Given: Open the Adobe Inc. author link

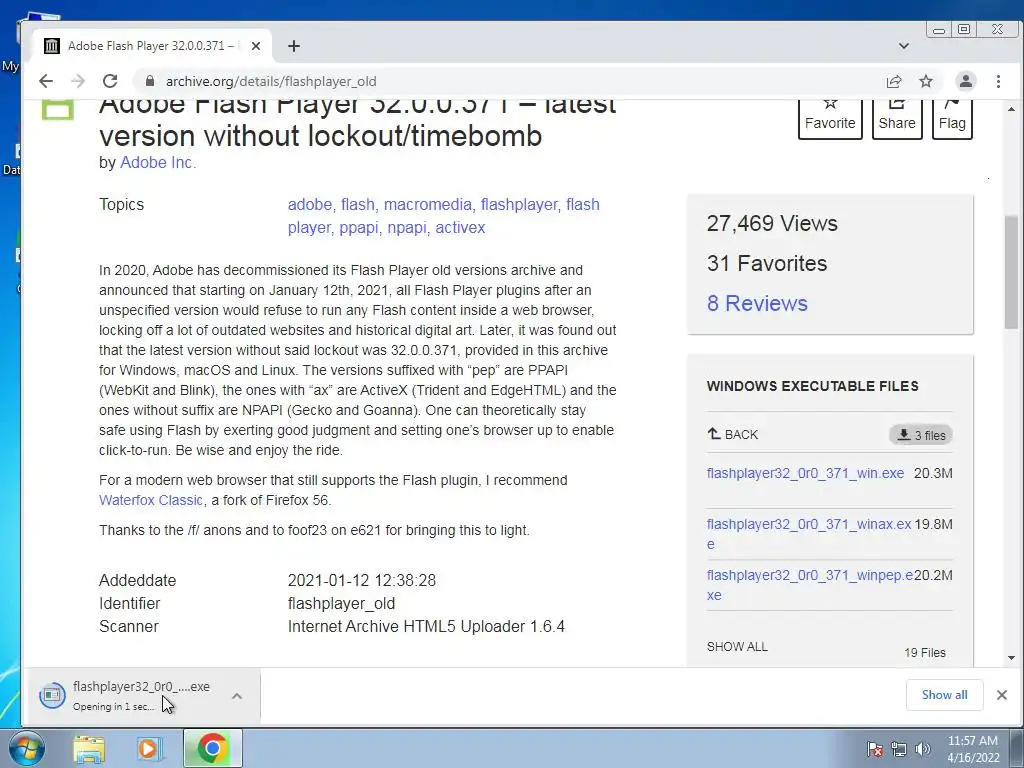Looking at the screenshot, I should (158, 163).
